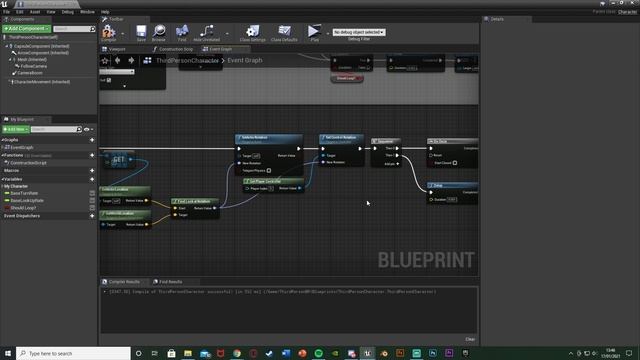Open the No debug object selected dropdown

(x=359, y=32)
